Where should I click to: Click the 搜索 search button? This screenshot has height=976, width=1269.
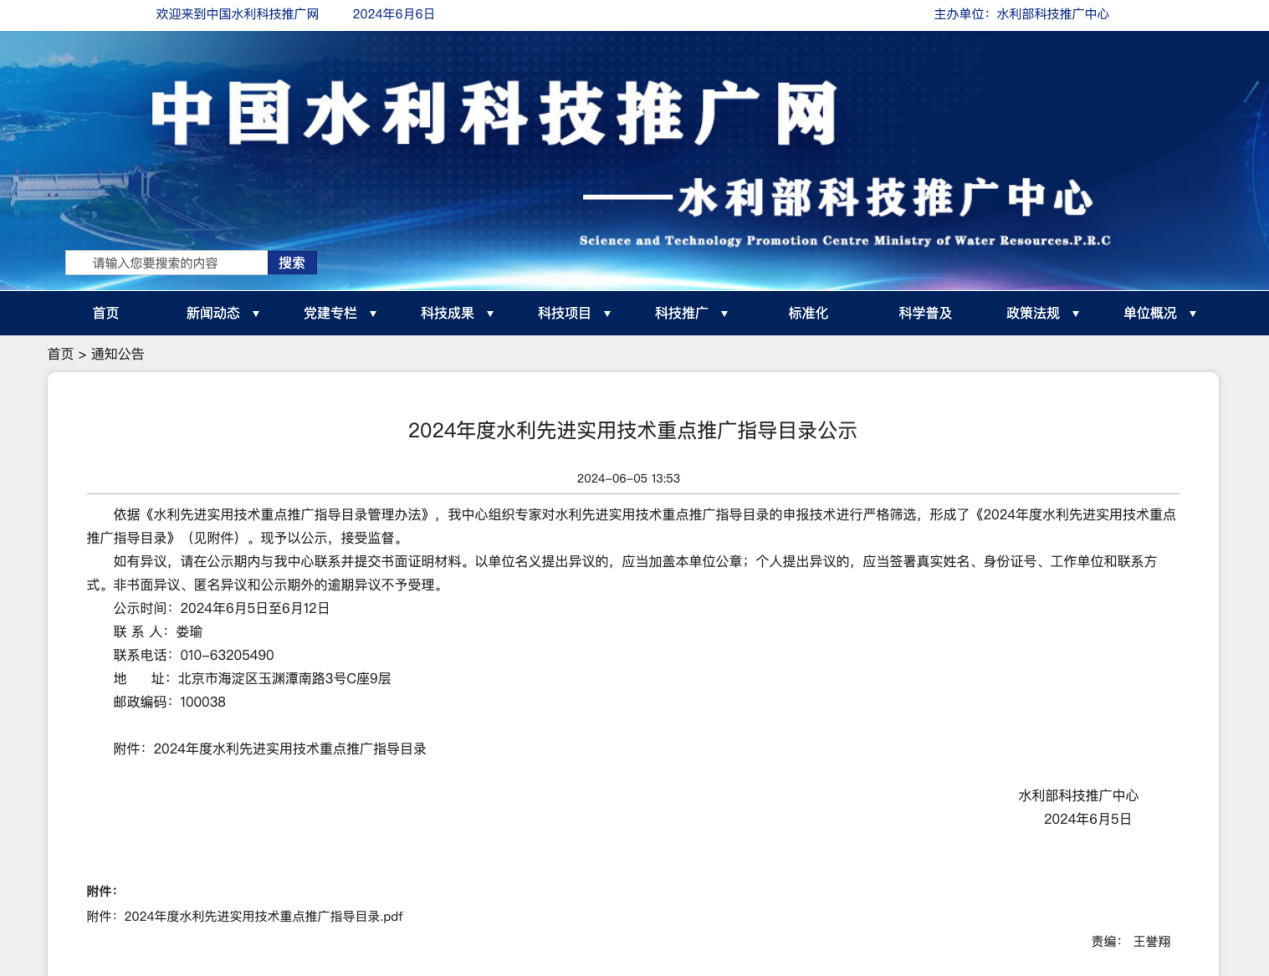[292, 263]
